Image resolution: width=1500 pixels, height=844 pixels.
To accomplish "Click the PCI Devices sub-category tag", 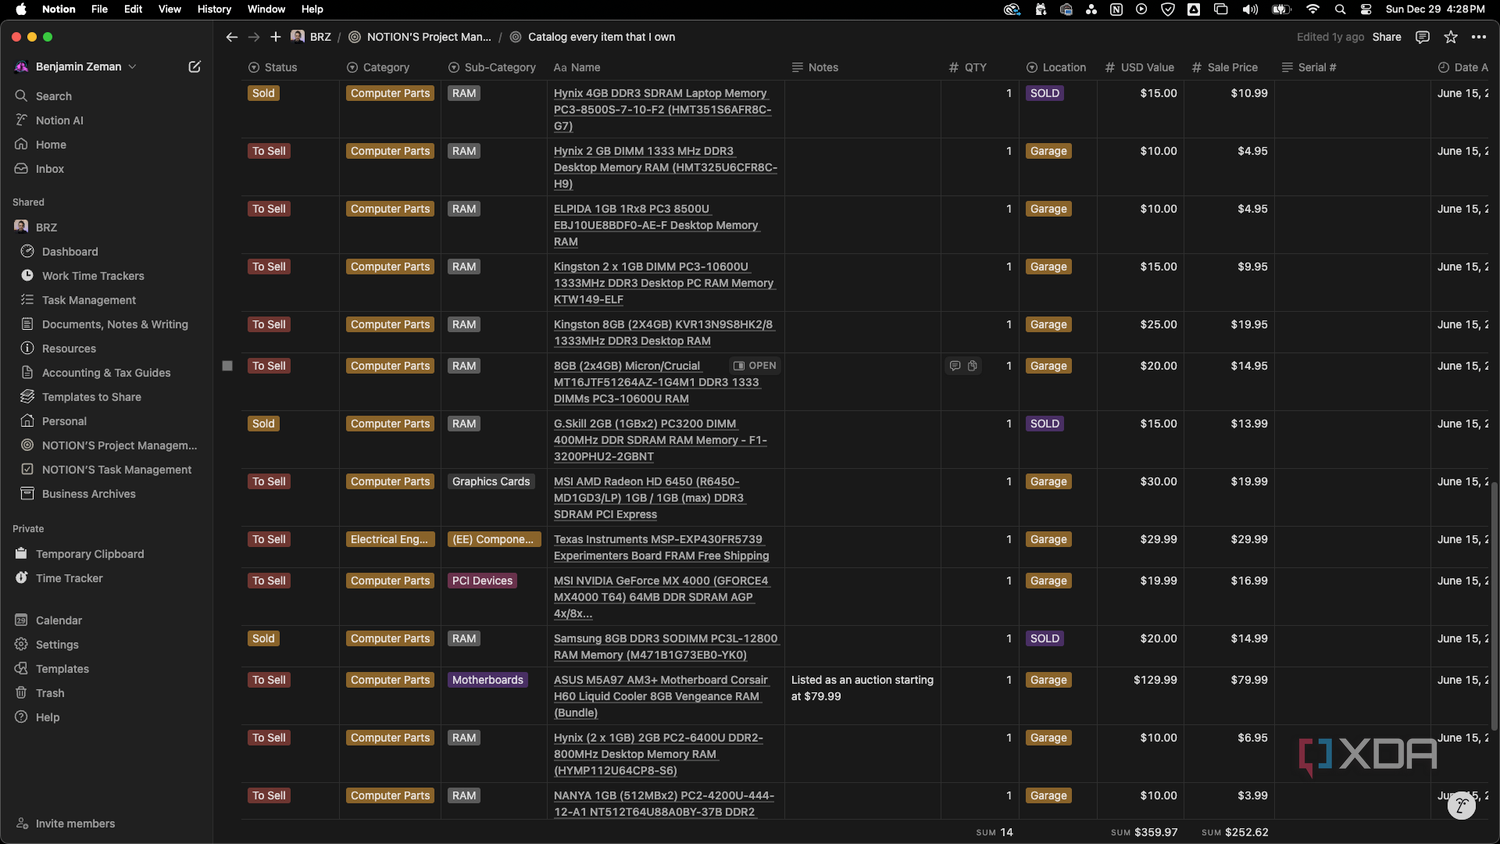I will (482, 581).
